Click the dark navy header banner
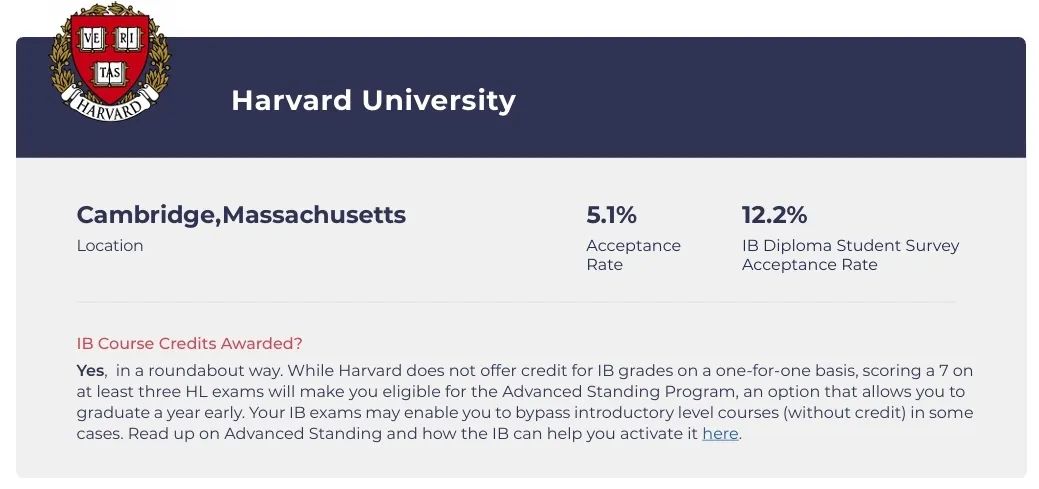Screen dimensions: 1039x489 coord(521,97)
